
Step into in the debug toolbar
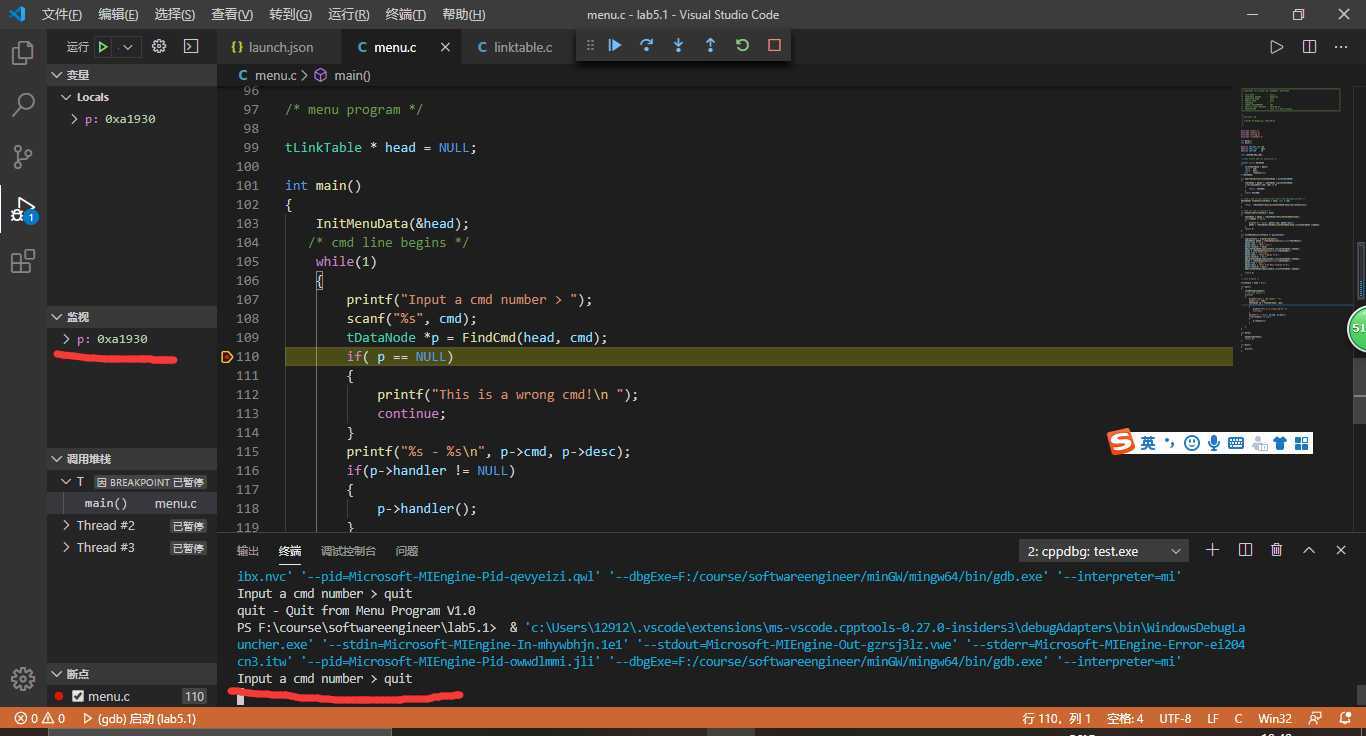[x=679, y=45]
